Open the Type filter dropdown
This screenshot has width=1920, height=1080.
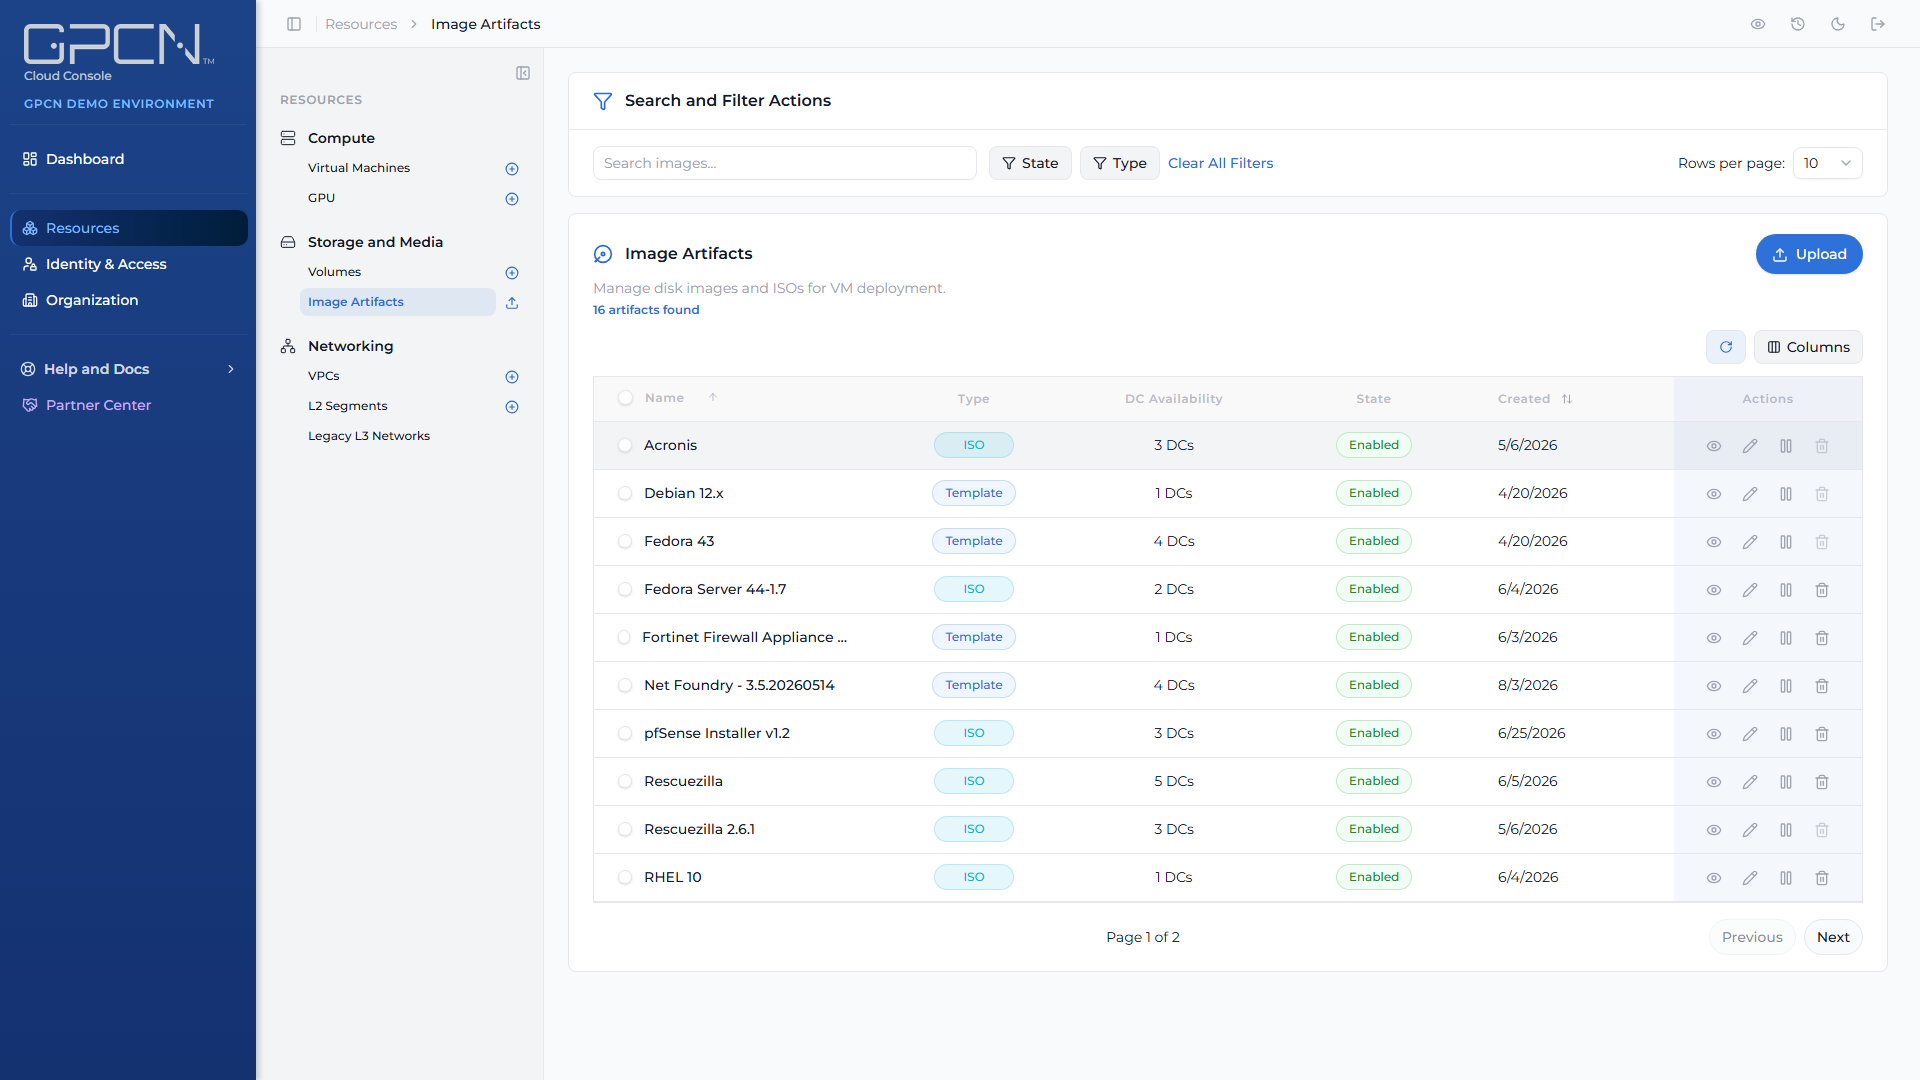(1120, 163)
